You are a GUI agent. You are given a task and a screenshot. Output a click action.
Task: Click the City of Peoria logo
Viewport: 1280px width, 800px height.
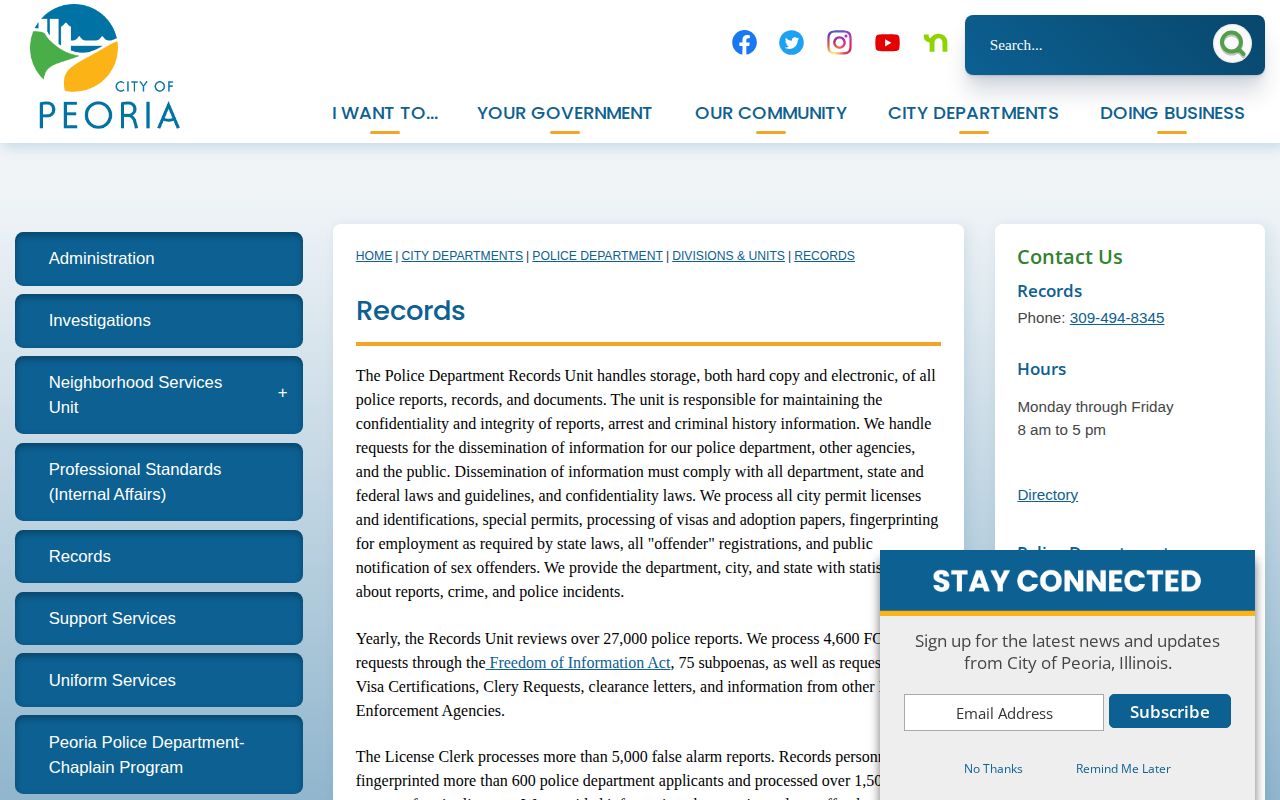point(105,67)
